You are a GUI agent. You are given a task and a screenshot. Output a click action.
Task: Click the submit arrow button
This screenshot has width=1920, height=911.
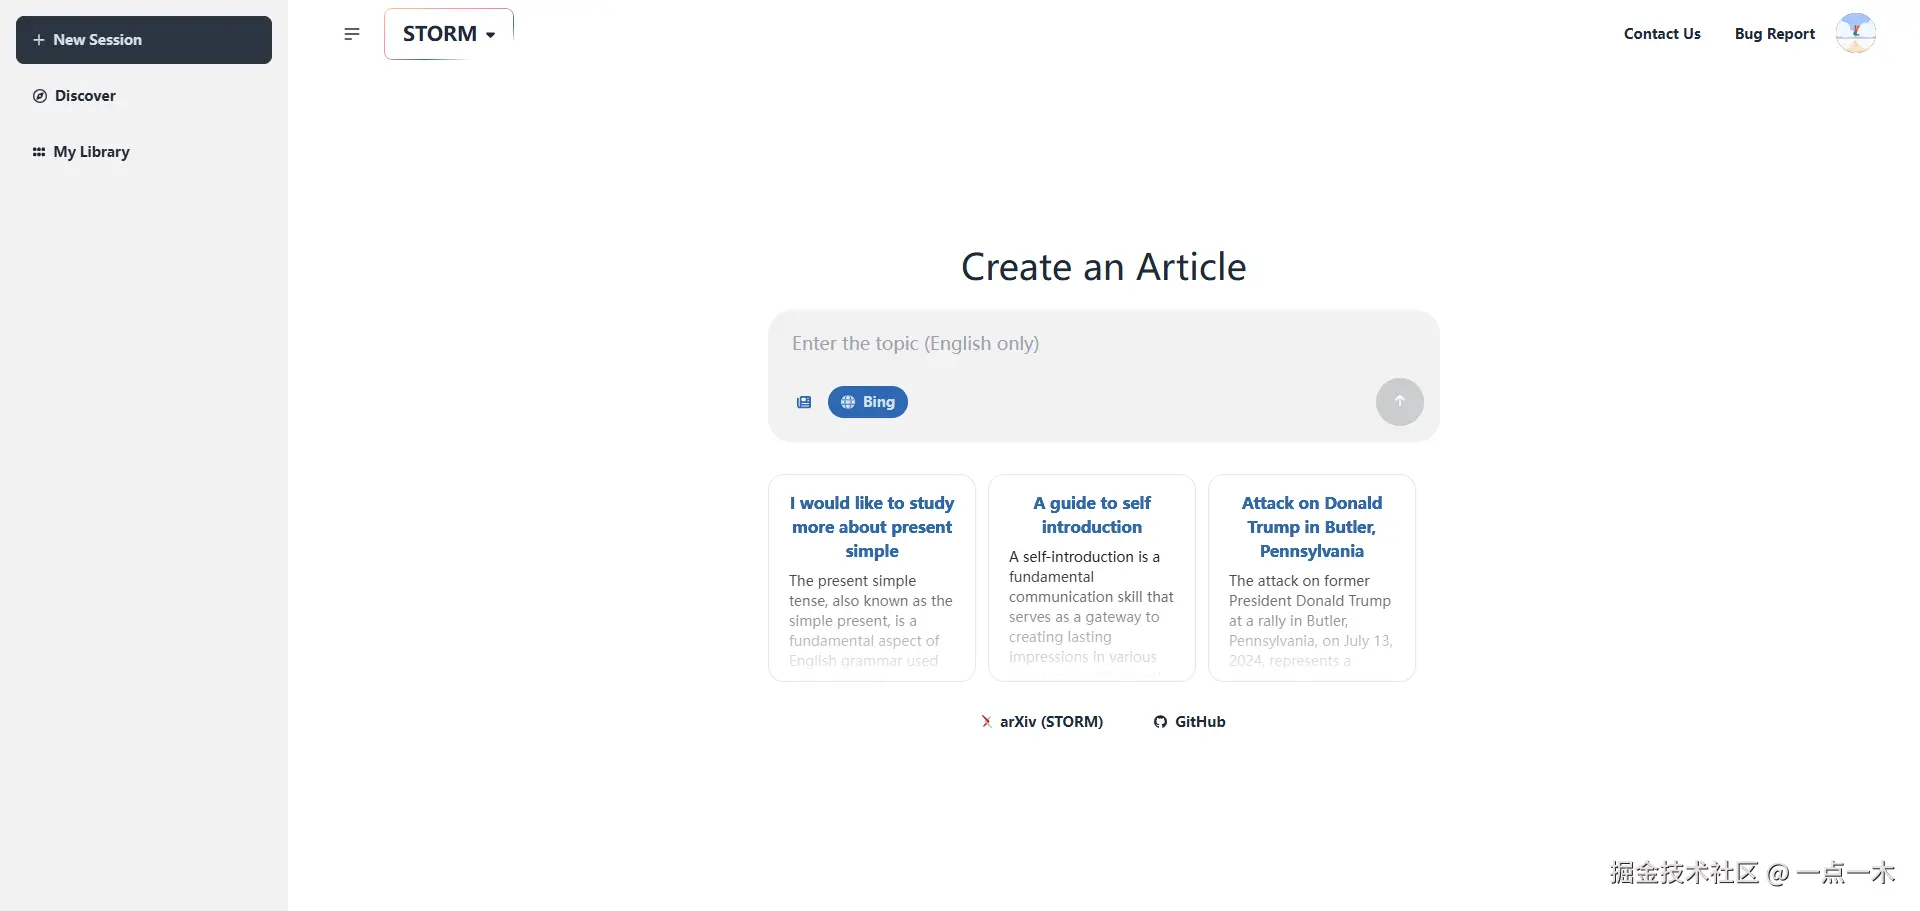[1399, 401]
